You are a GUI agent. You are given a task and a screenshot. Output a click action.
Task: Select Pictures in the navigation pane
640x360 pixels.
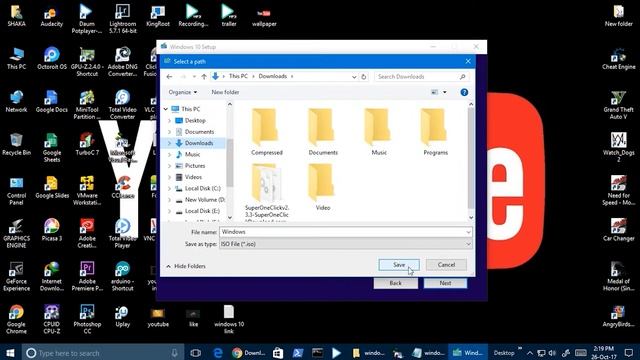coord(195,166)
